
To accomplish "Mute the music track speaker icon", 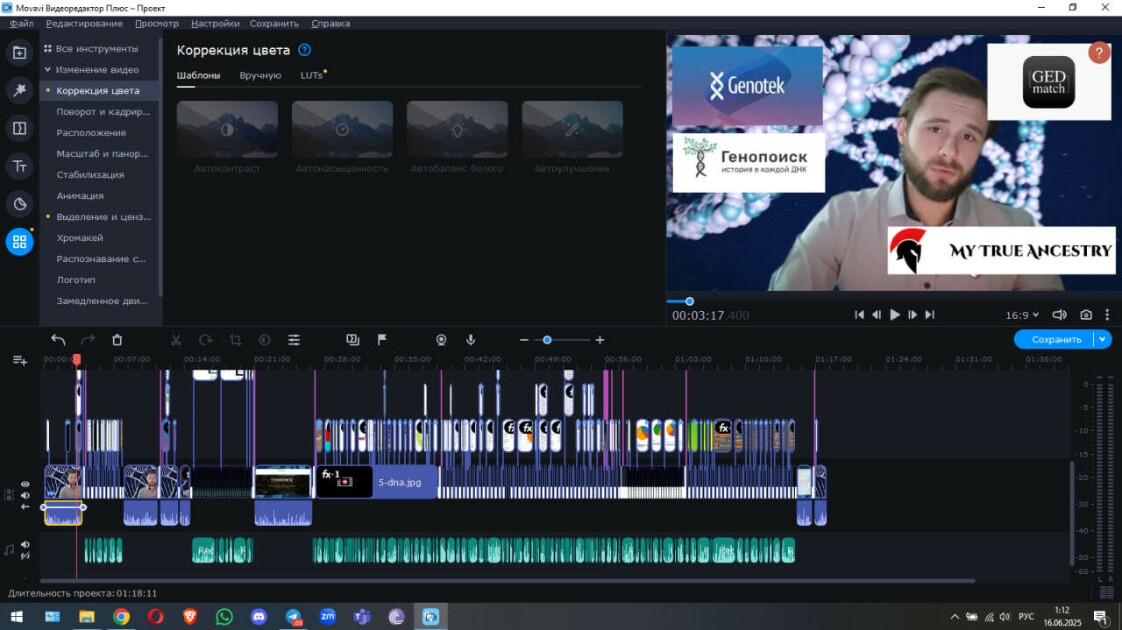I will pos(25,545).
